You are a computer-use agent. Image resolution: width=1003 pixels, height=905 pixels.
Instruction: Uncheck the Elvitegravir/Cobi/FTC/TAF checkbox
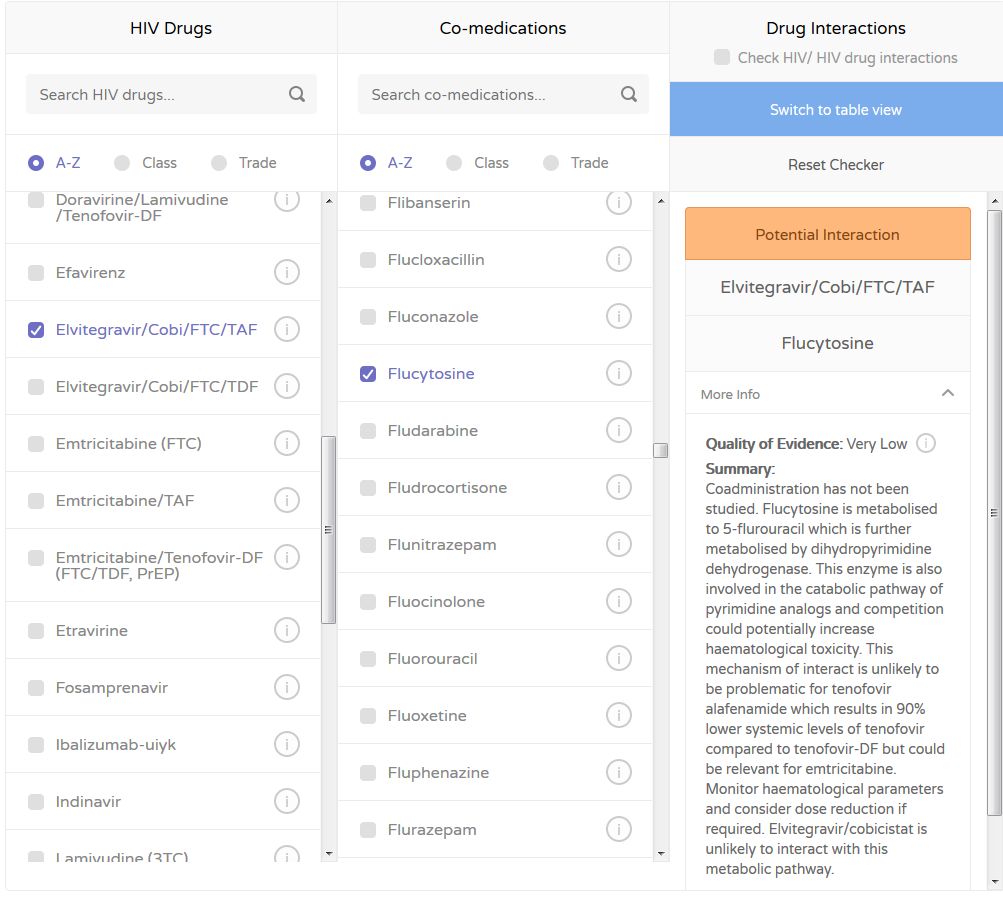point(36,329)
